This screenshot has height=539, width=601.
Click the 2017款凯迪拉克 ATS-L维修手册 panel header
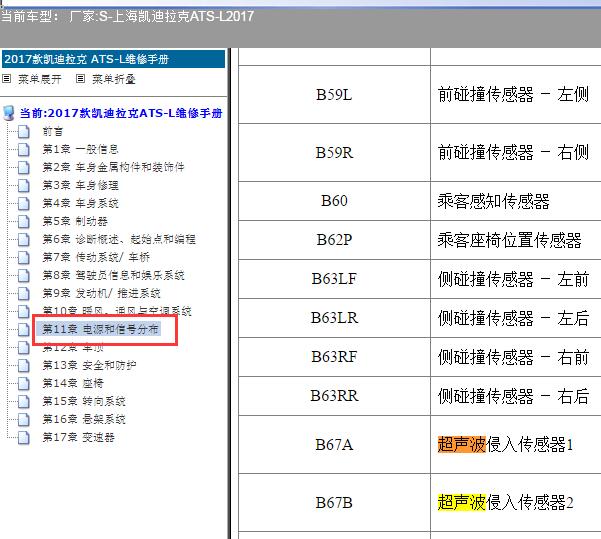tap(113, 59)
